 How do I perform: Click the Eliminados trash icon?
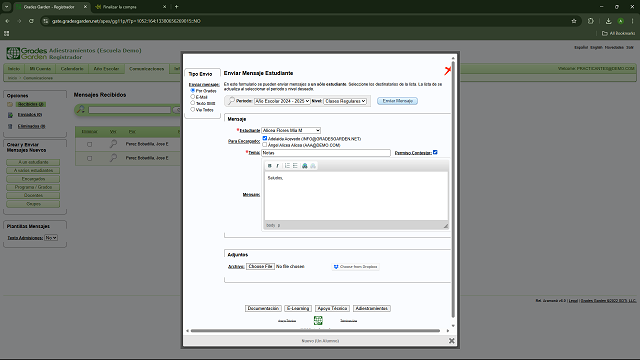(x=10, y=127)
